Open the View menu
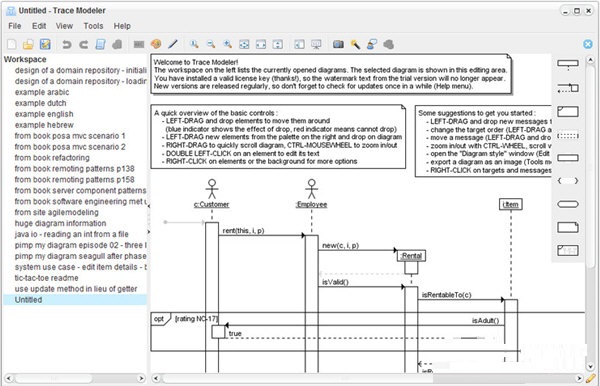 click(x=64, y=26)
